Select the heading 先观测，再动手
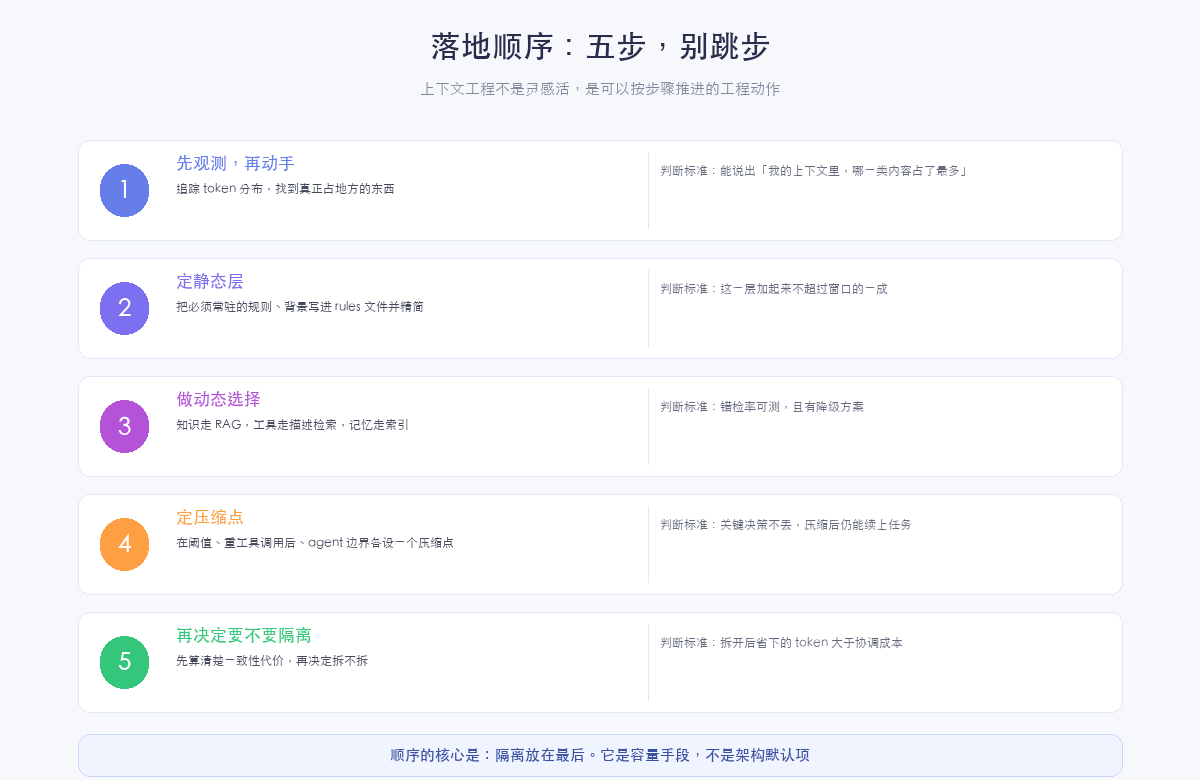 coord(235,163)
